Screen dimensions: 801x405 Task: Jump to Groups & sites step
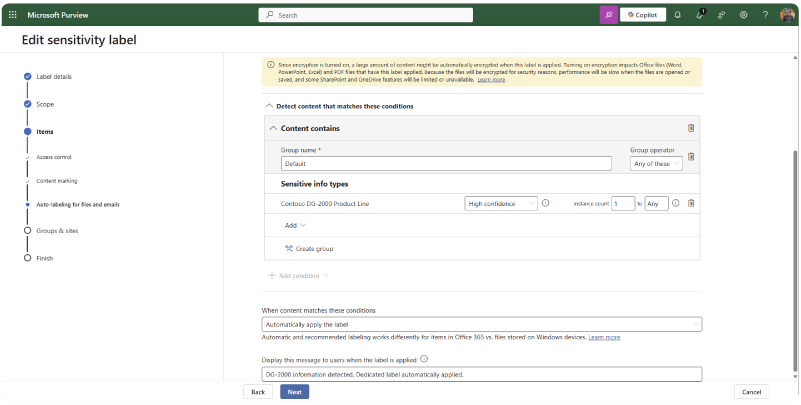coord(57,230)
